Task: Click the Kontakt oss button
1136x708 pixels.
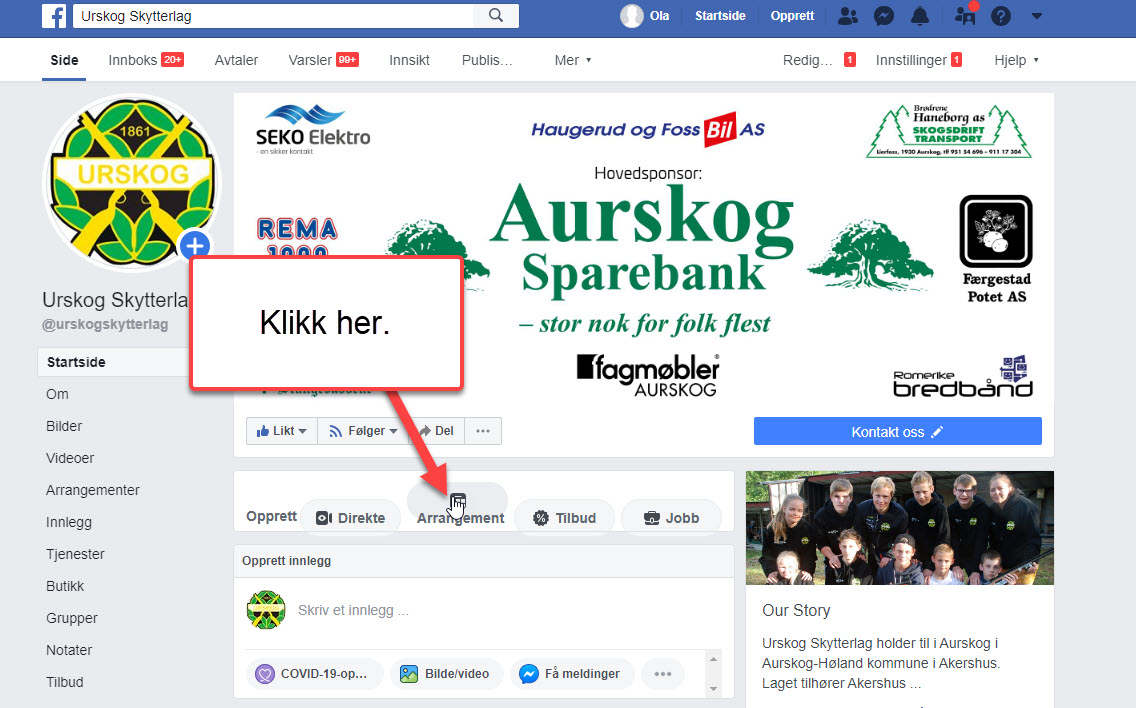Action: click(x=898, y=431)
